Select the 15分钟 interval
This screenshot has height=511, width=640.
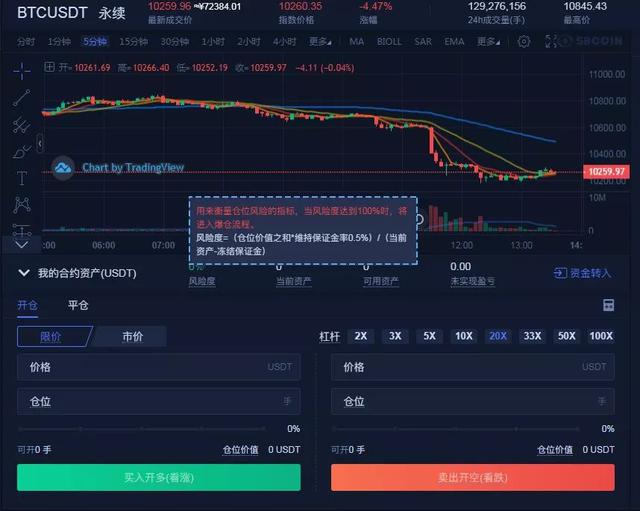pos(133,42)
